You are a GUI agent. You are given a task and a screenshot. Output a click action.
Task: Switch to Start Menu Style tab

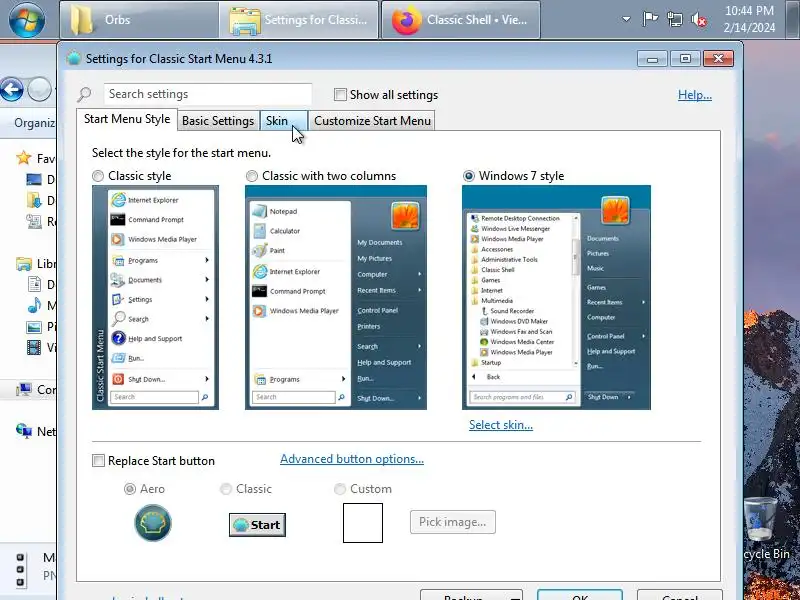click(127, 119)
